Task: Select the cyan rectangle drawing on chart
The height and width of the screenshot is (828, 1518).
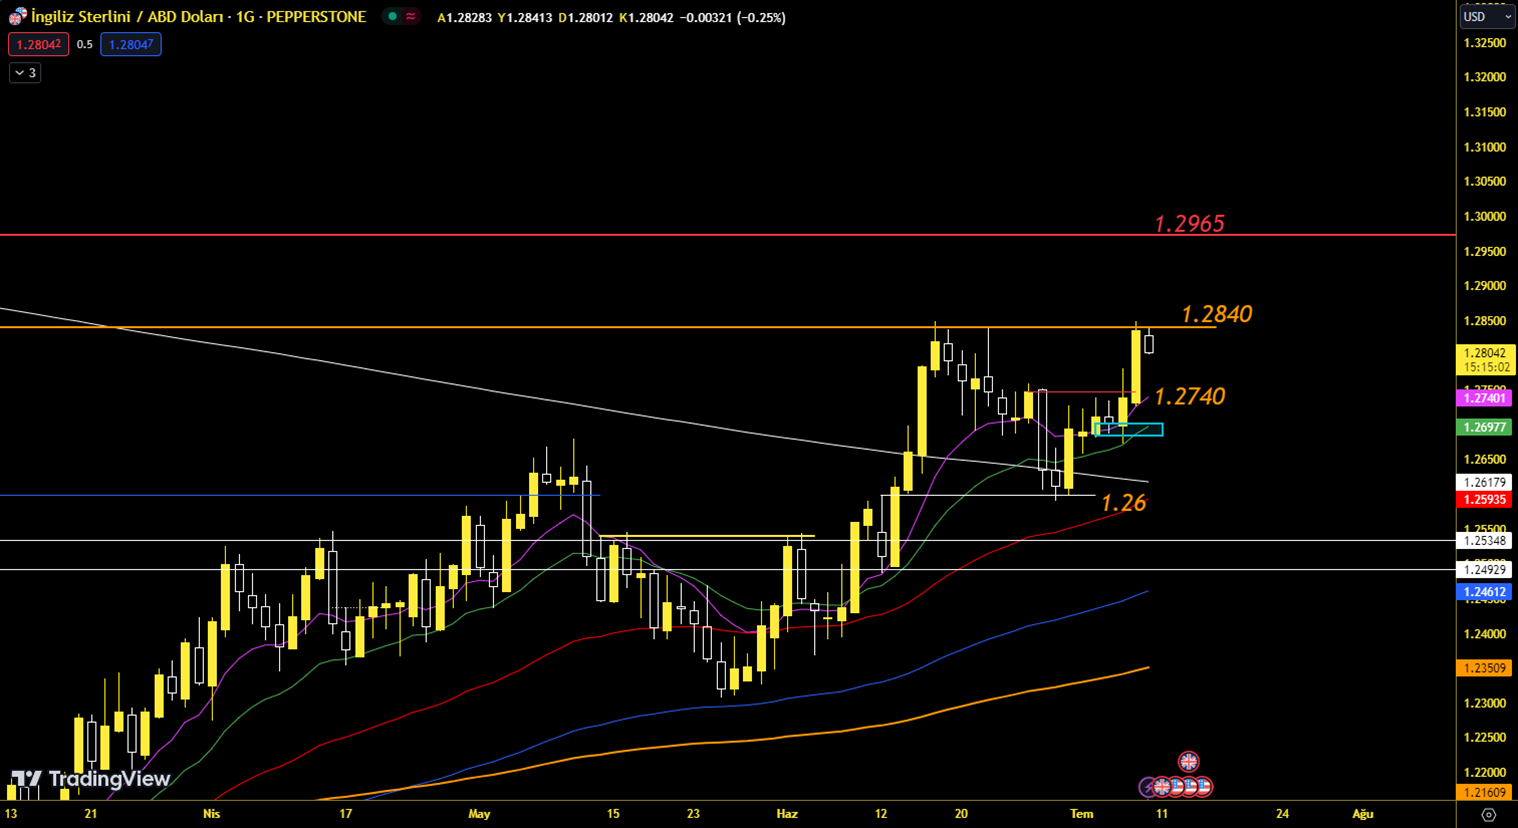Action: coord(1129,430)
